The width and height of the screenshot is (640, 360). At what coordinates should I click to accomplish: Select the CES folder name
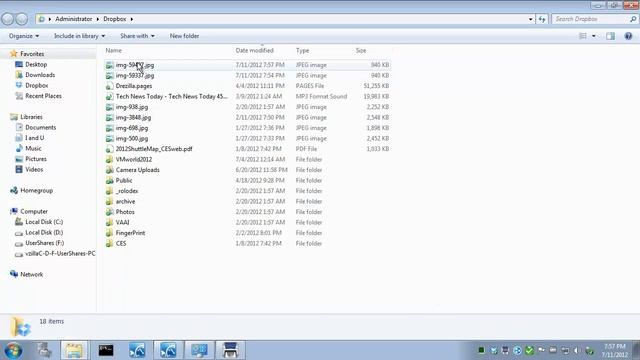pyautogui.click(x=121, y=243)
